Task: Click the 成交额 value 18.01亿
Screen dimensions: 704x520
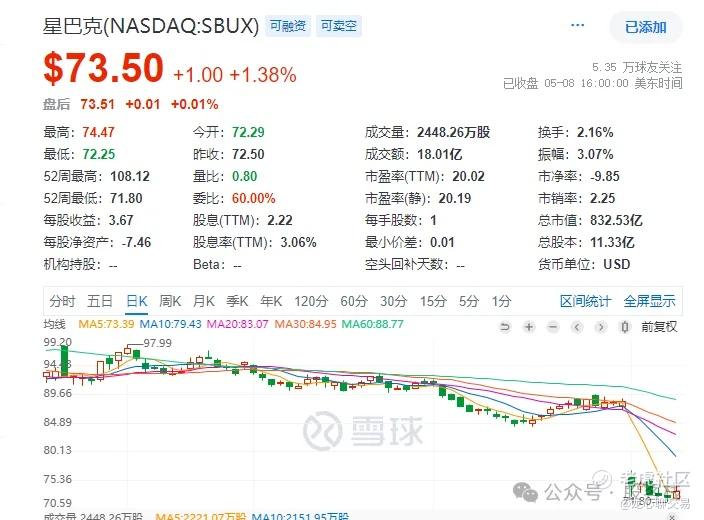Action: click(x=440, y=154)
